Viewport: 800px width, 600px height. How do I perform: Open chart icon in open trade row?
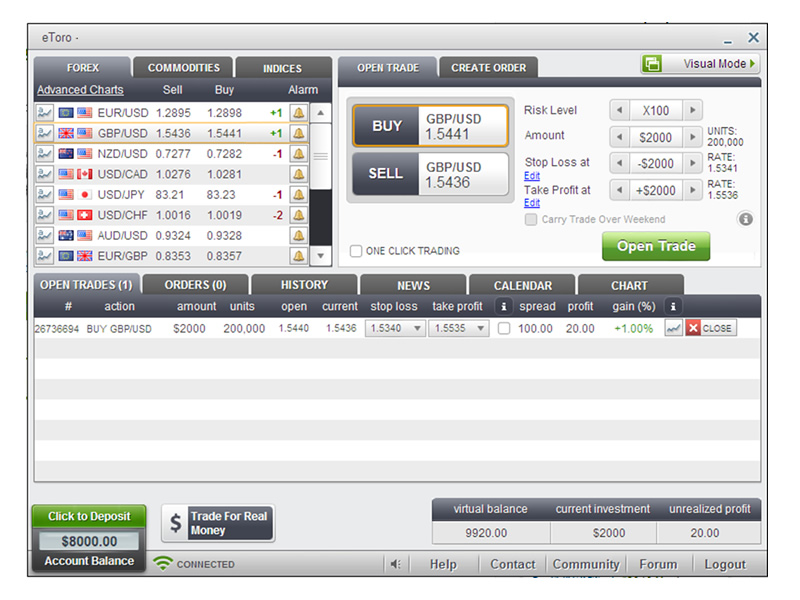[673, 328]
